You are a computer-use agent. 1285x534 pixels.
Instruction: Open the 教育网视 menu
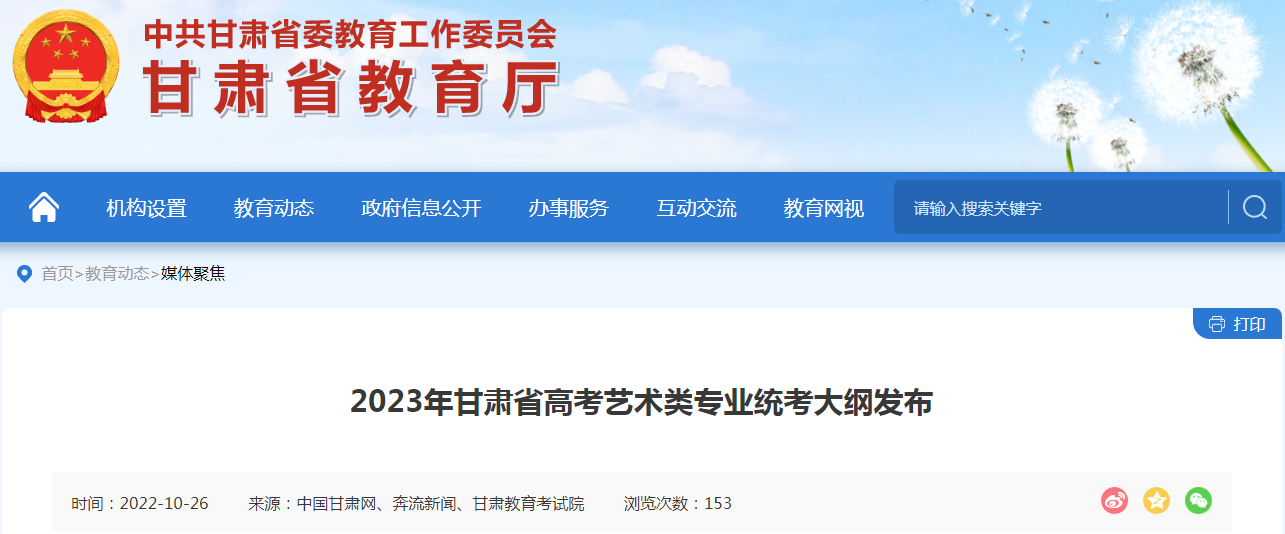coord(824,208)
